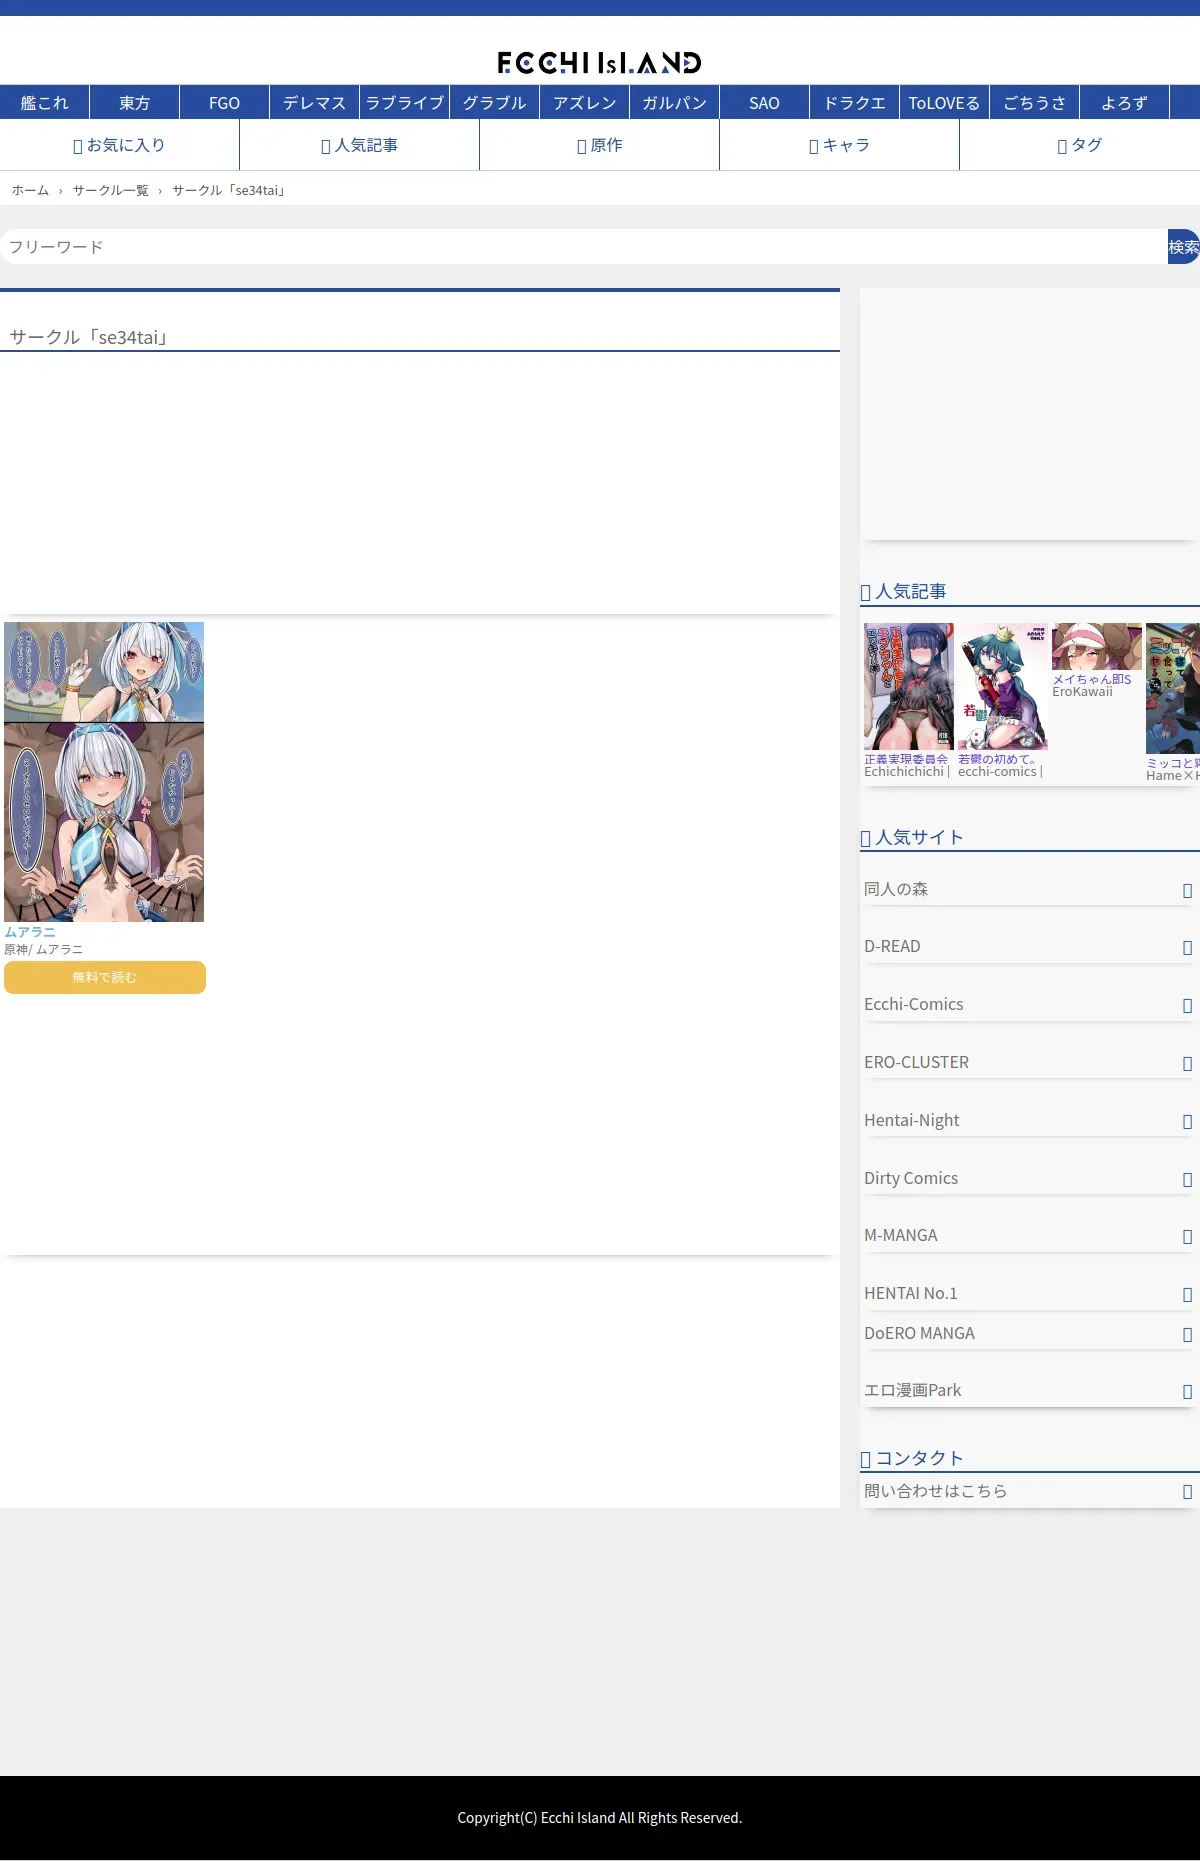Click the arrow icon beside ERO-CLUSTER
Viewport: 1200px width, 1861px height.
[x=1187, y=1064]
